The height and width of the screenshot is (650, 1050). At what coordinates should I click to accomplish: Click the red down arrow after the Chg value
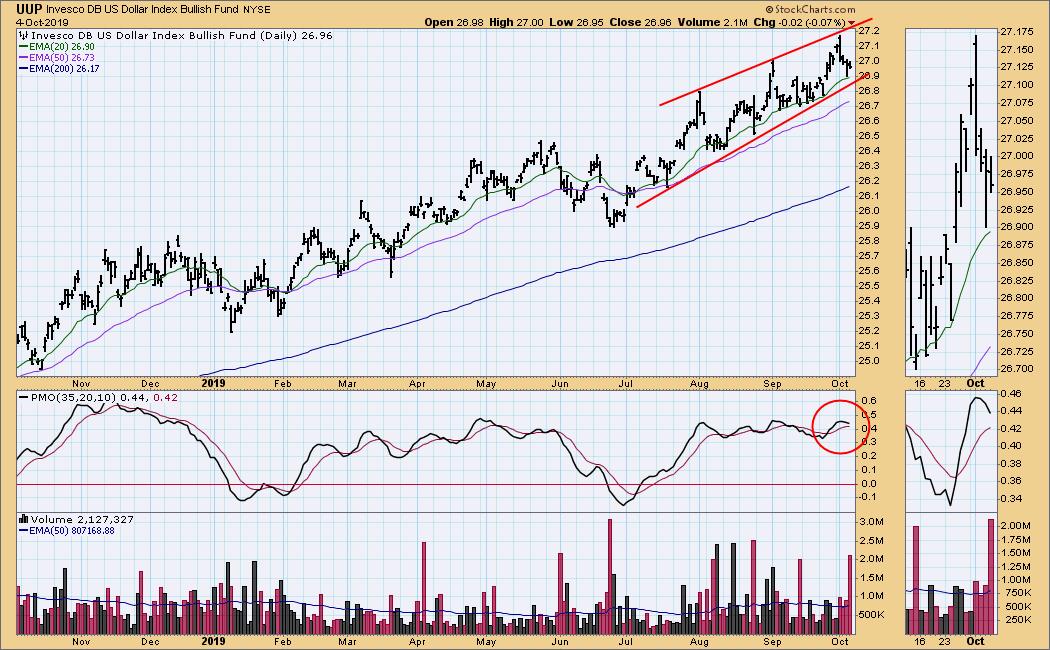click(x=852, y=23)
